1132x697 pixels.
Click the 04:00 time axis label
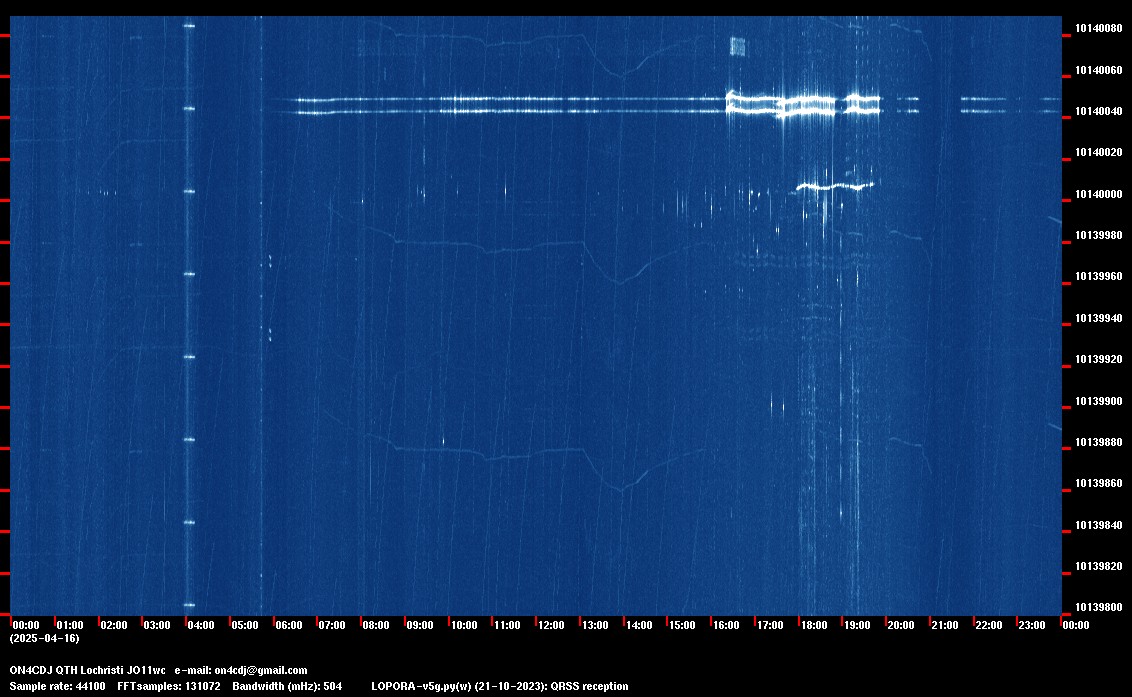201,625
